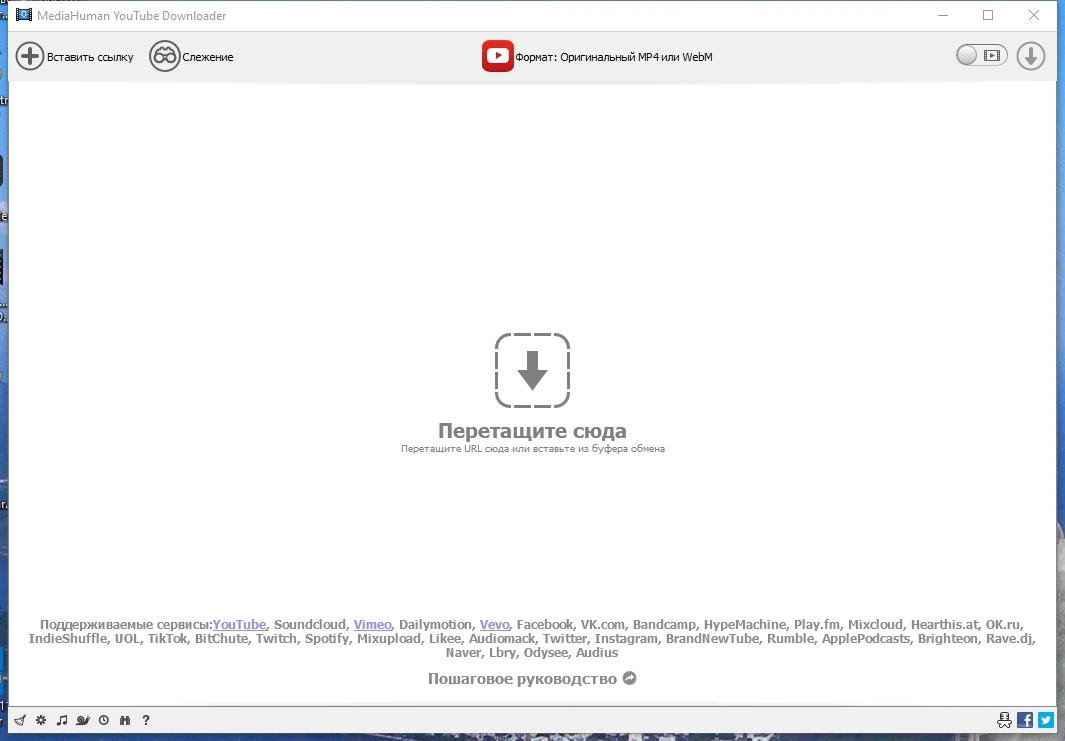Minimize the MediaHuman YouTube Downloader window
The width and height of the screenshot is (1065, 741).
coord(943,15)
